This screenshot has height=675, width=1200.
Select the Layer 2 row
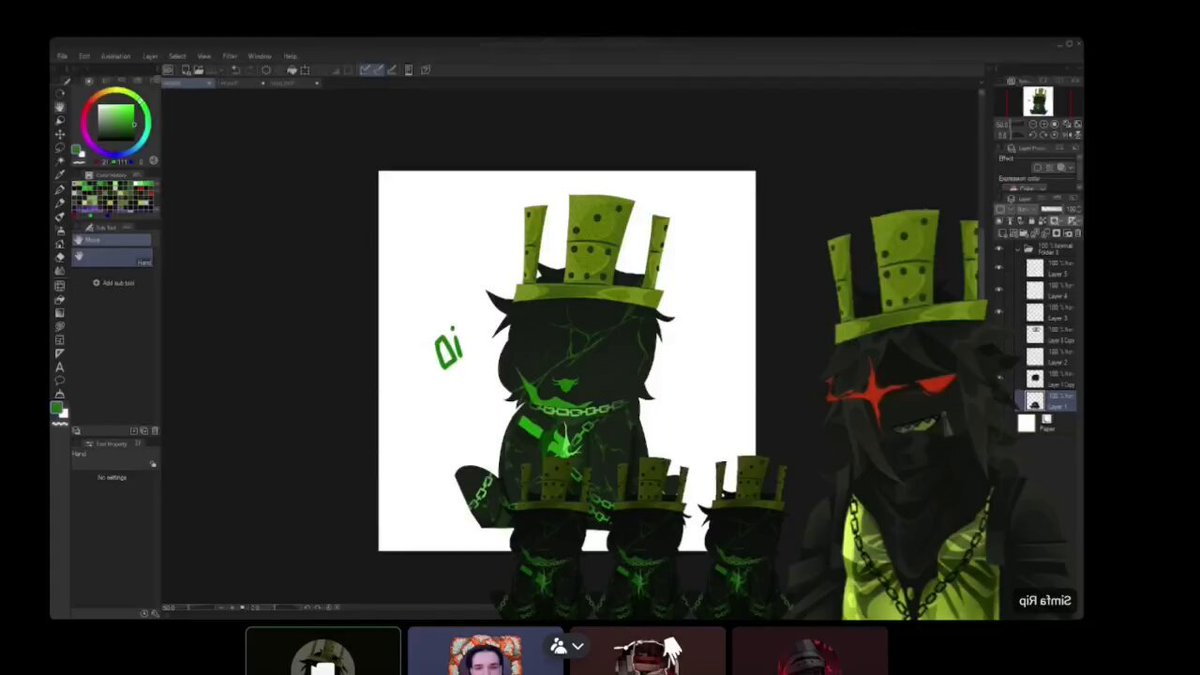[1048, 356]
